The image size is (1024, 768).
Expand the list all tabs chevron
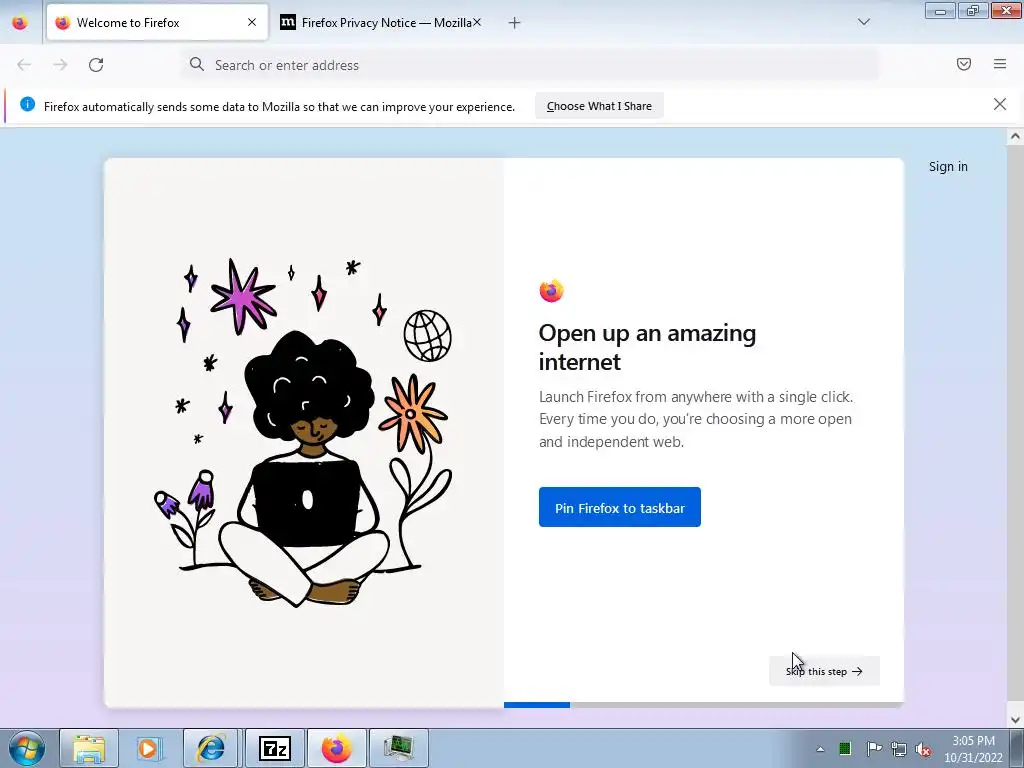click(x=864, y=22)
